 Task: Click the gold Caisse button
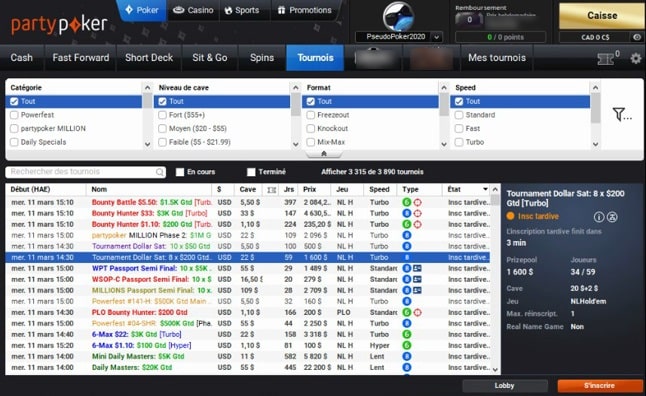pyautogui.click(x=602, y=16)
